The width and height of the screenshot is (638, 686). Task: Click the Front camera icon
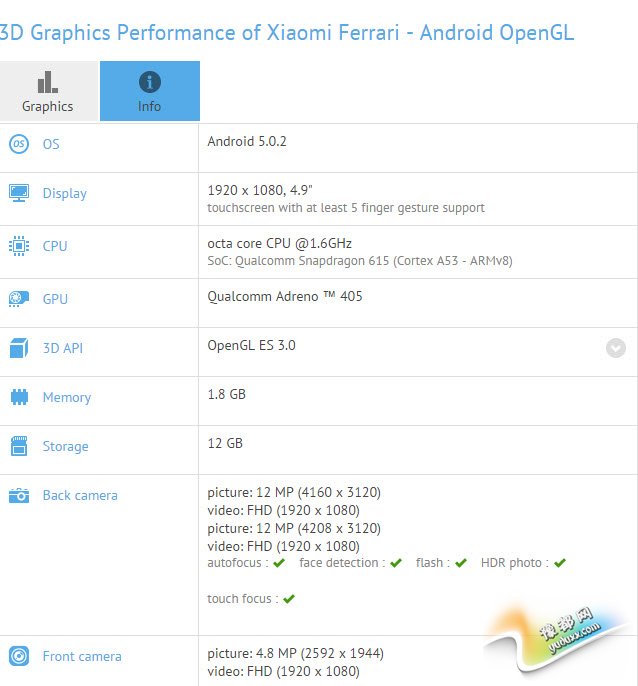[19, 656]
